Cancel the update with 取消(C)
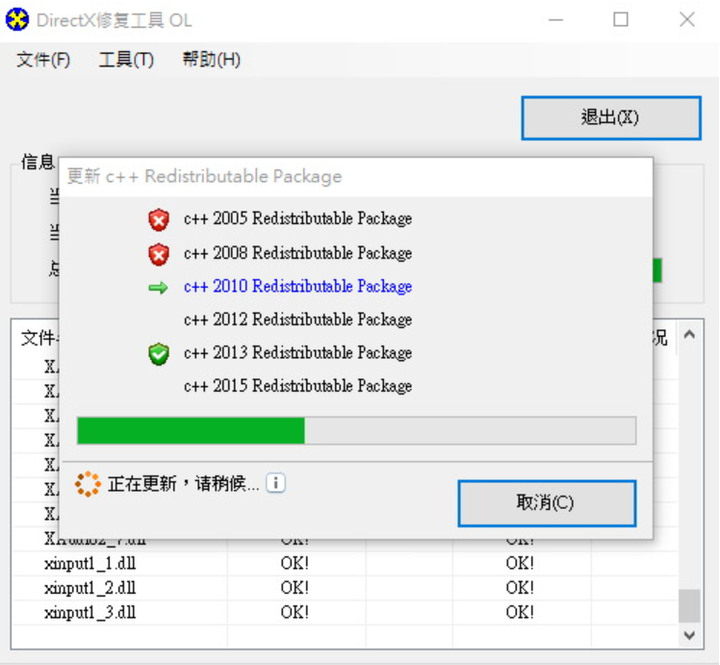 coord(547,503)
